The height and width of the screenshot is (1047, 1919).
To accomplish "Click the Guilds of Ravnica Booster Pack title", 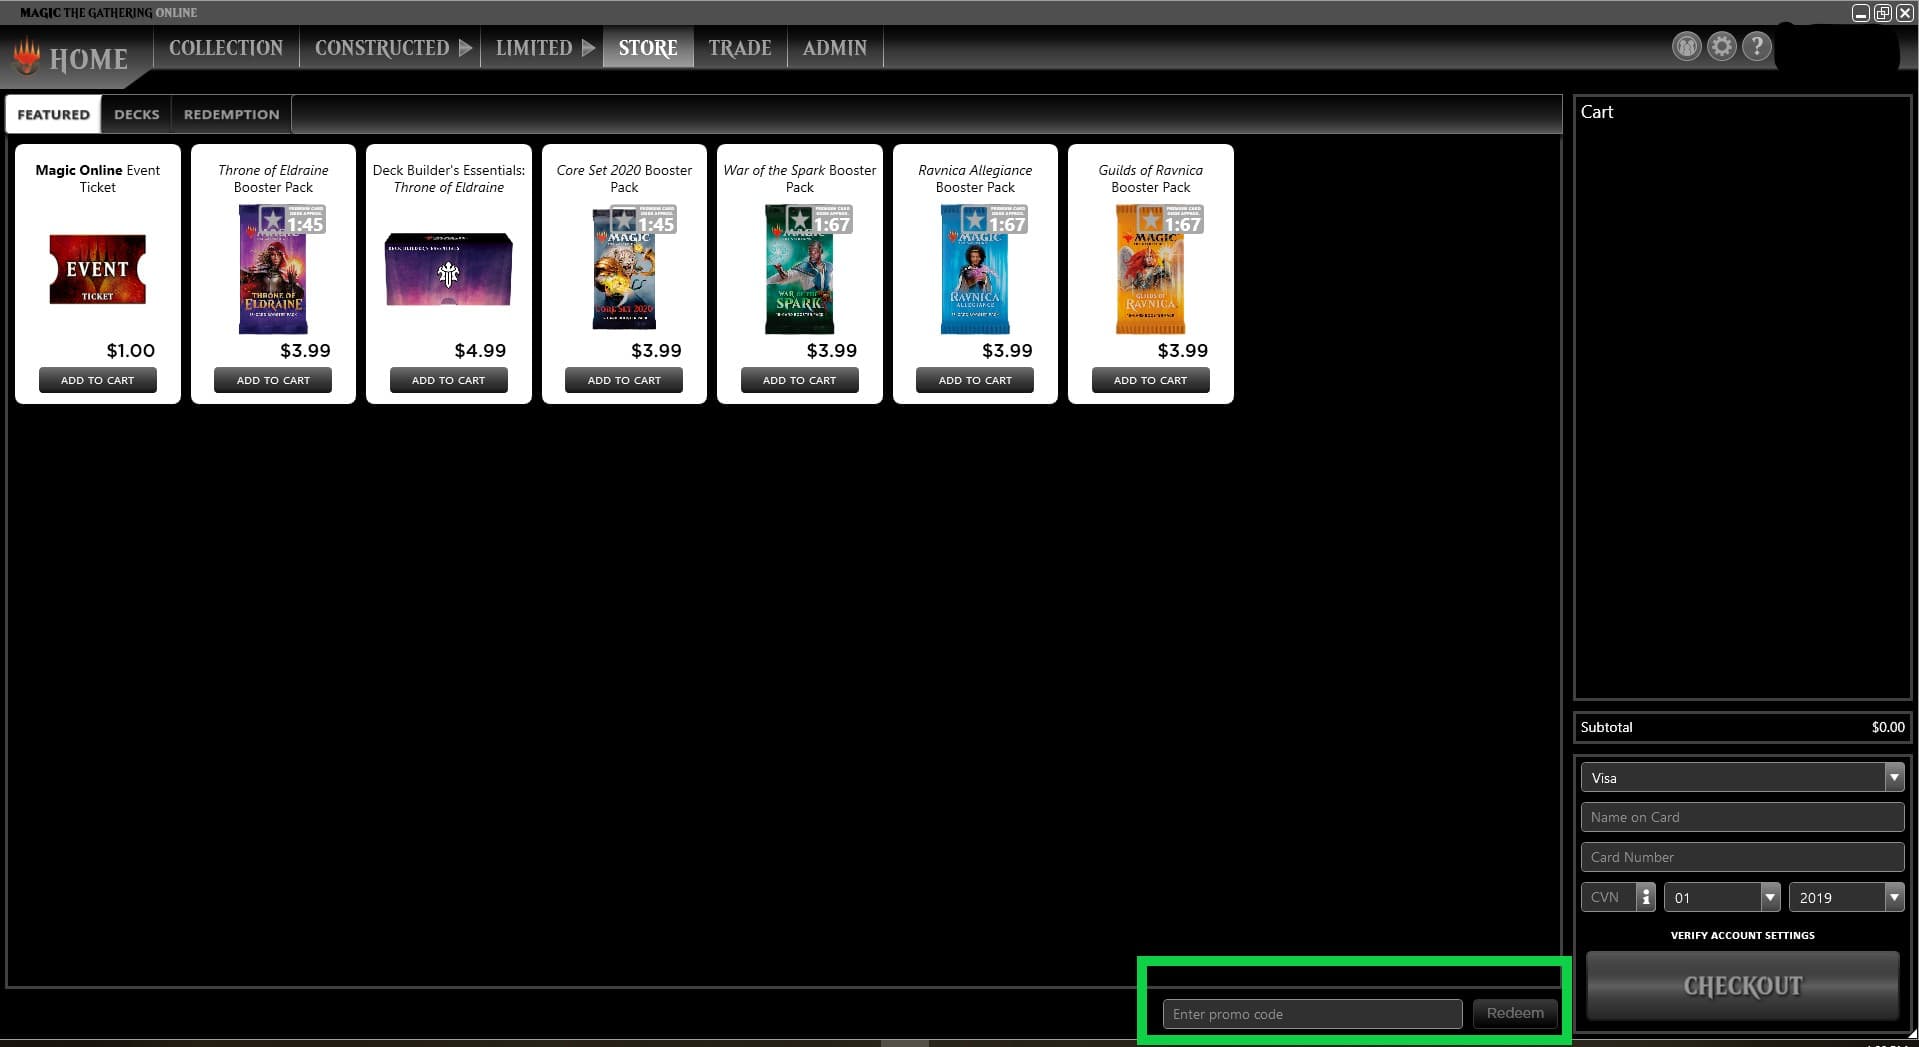I will click(x=1151, y=178).
